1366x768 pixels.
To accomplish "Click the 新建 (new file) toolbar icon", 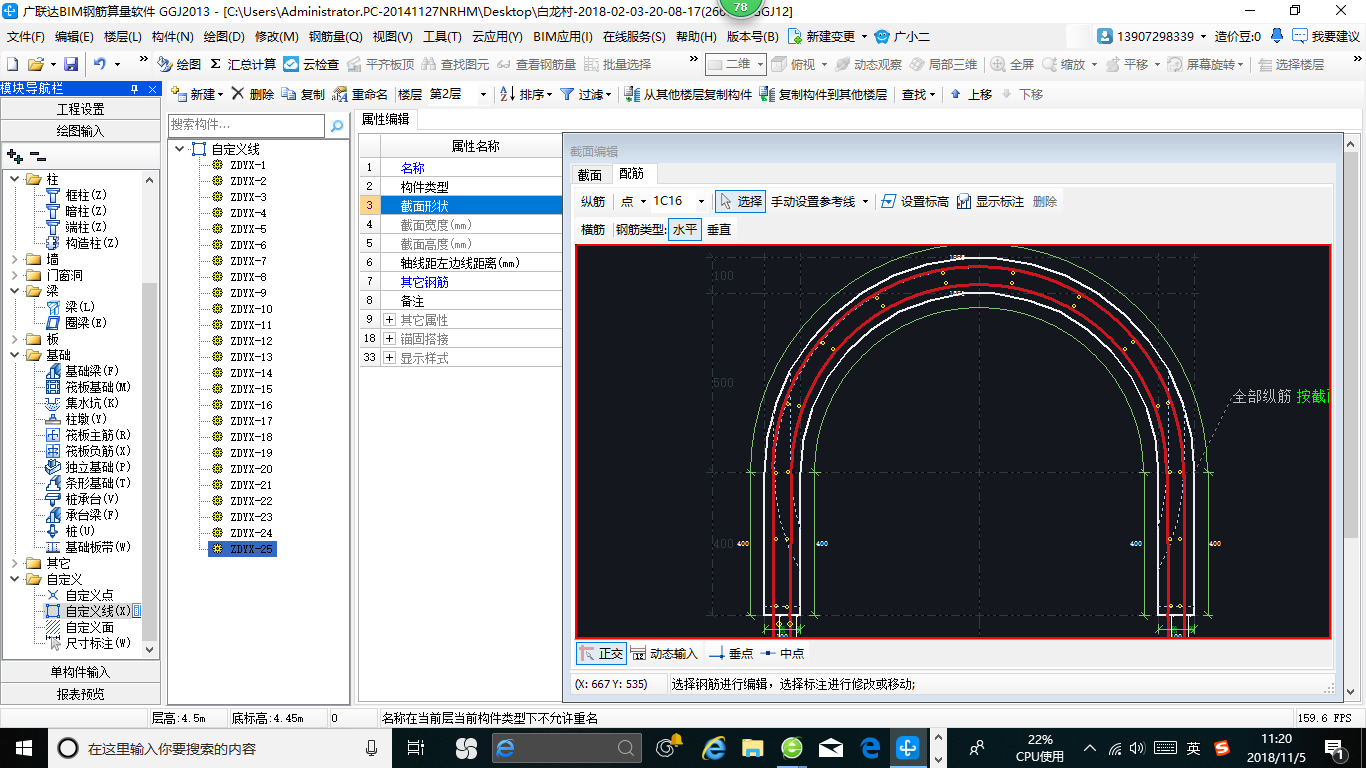I will tap(13, 64).
